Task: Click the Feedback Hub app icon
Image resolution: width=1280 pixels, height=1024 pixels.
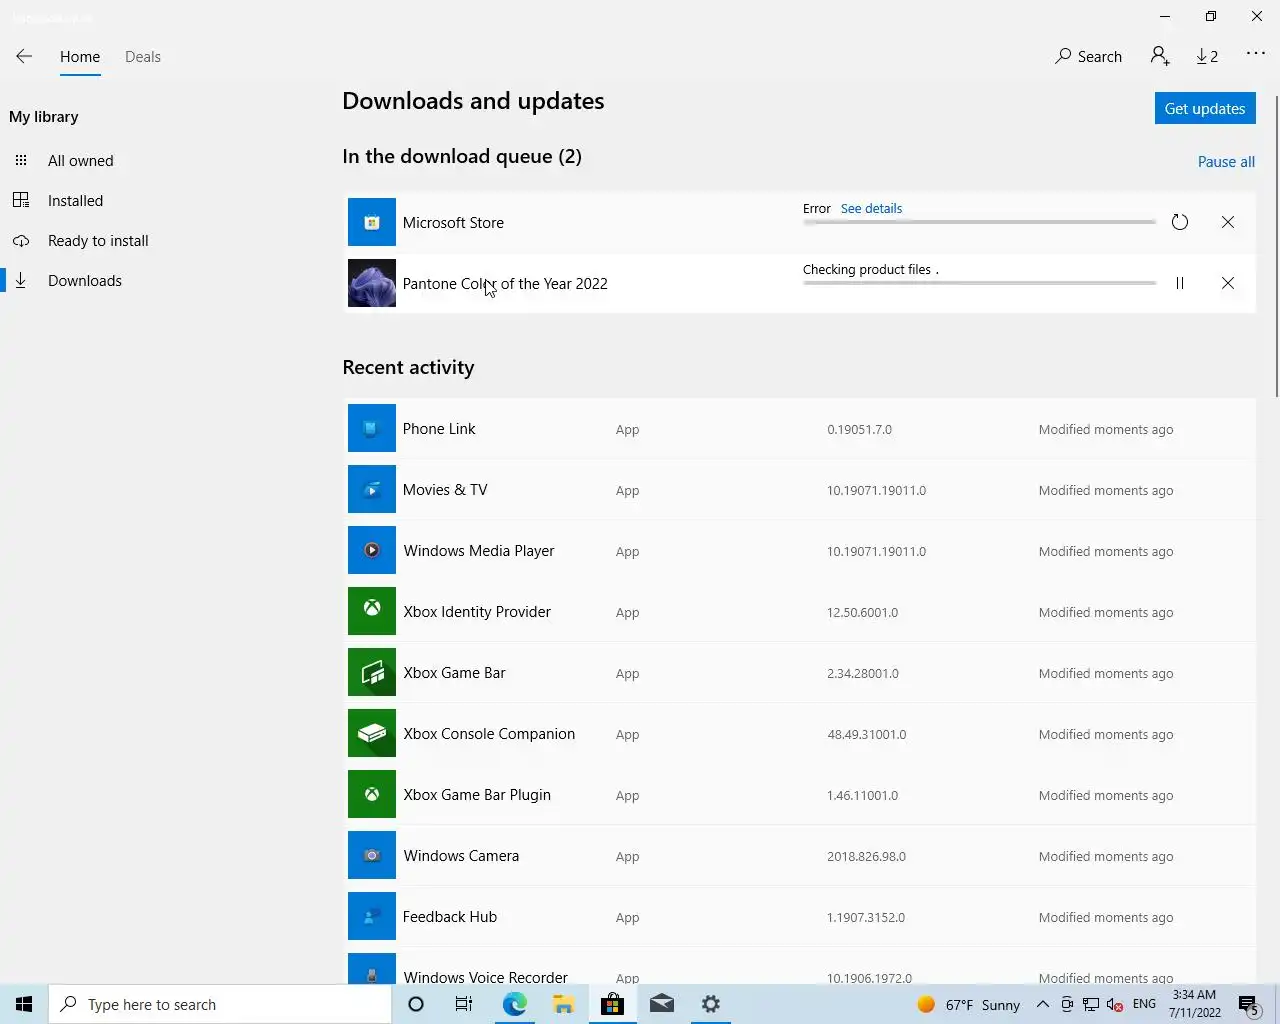Action: 372,917
